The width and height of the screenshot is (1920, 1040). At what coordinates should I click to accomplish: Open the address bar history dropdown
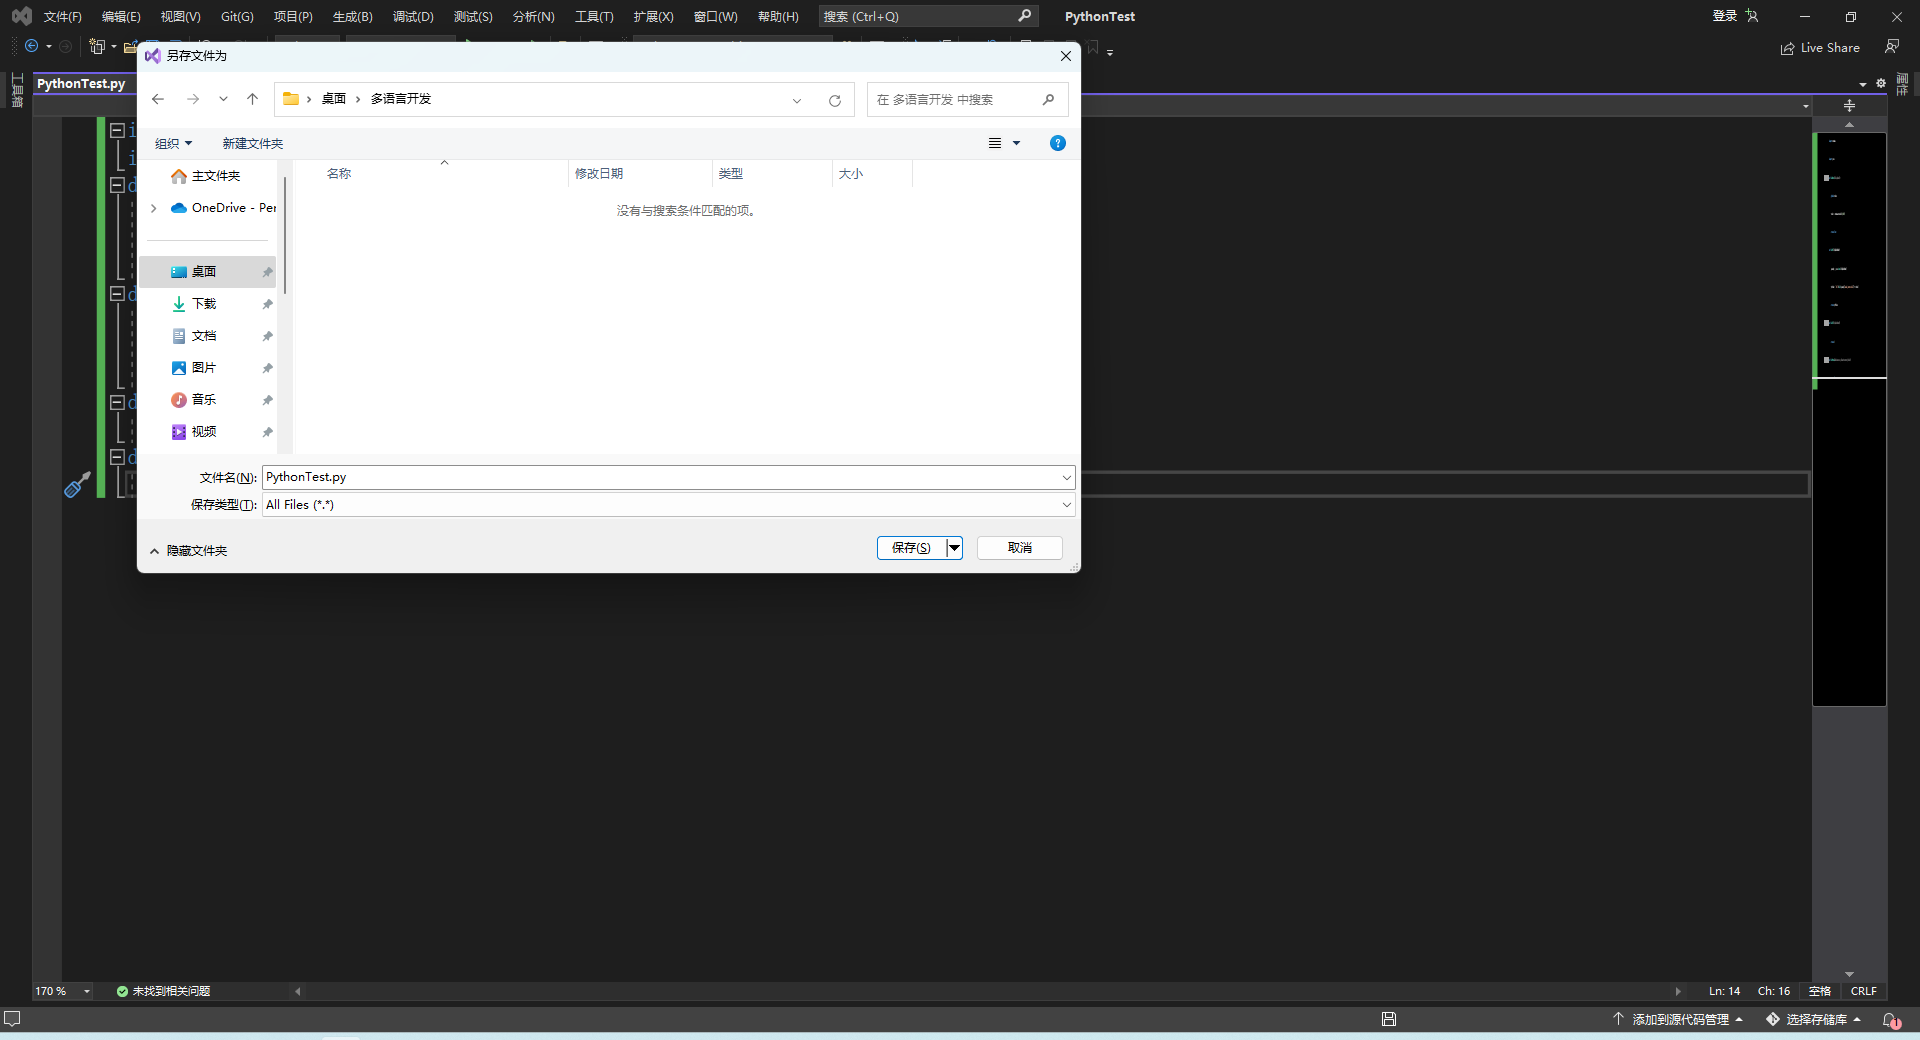click(x=797, y=100)
